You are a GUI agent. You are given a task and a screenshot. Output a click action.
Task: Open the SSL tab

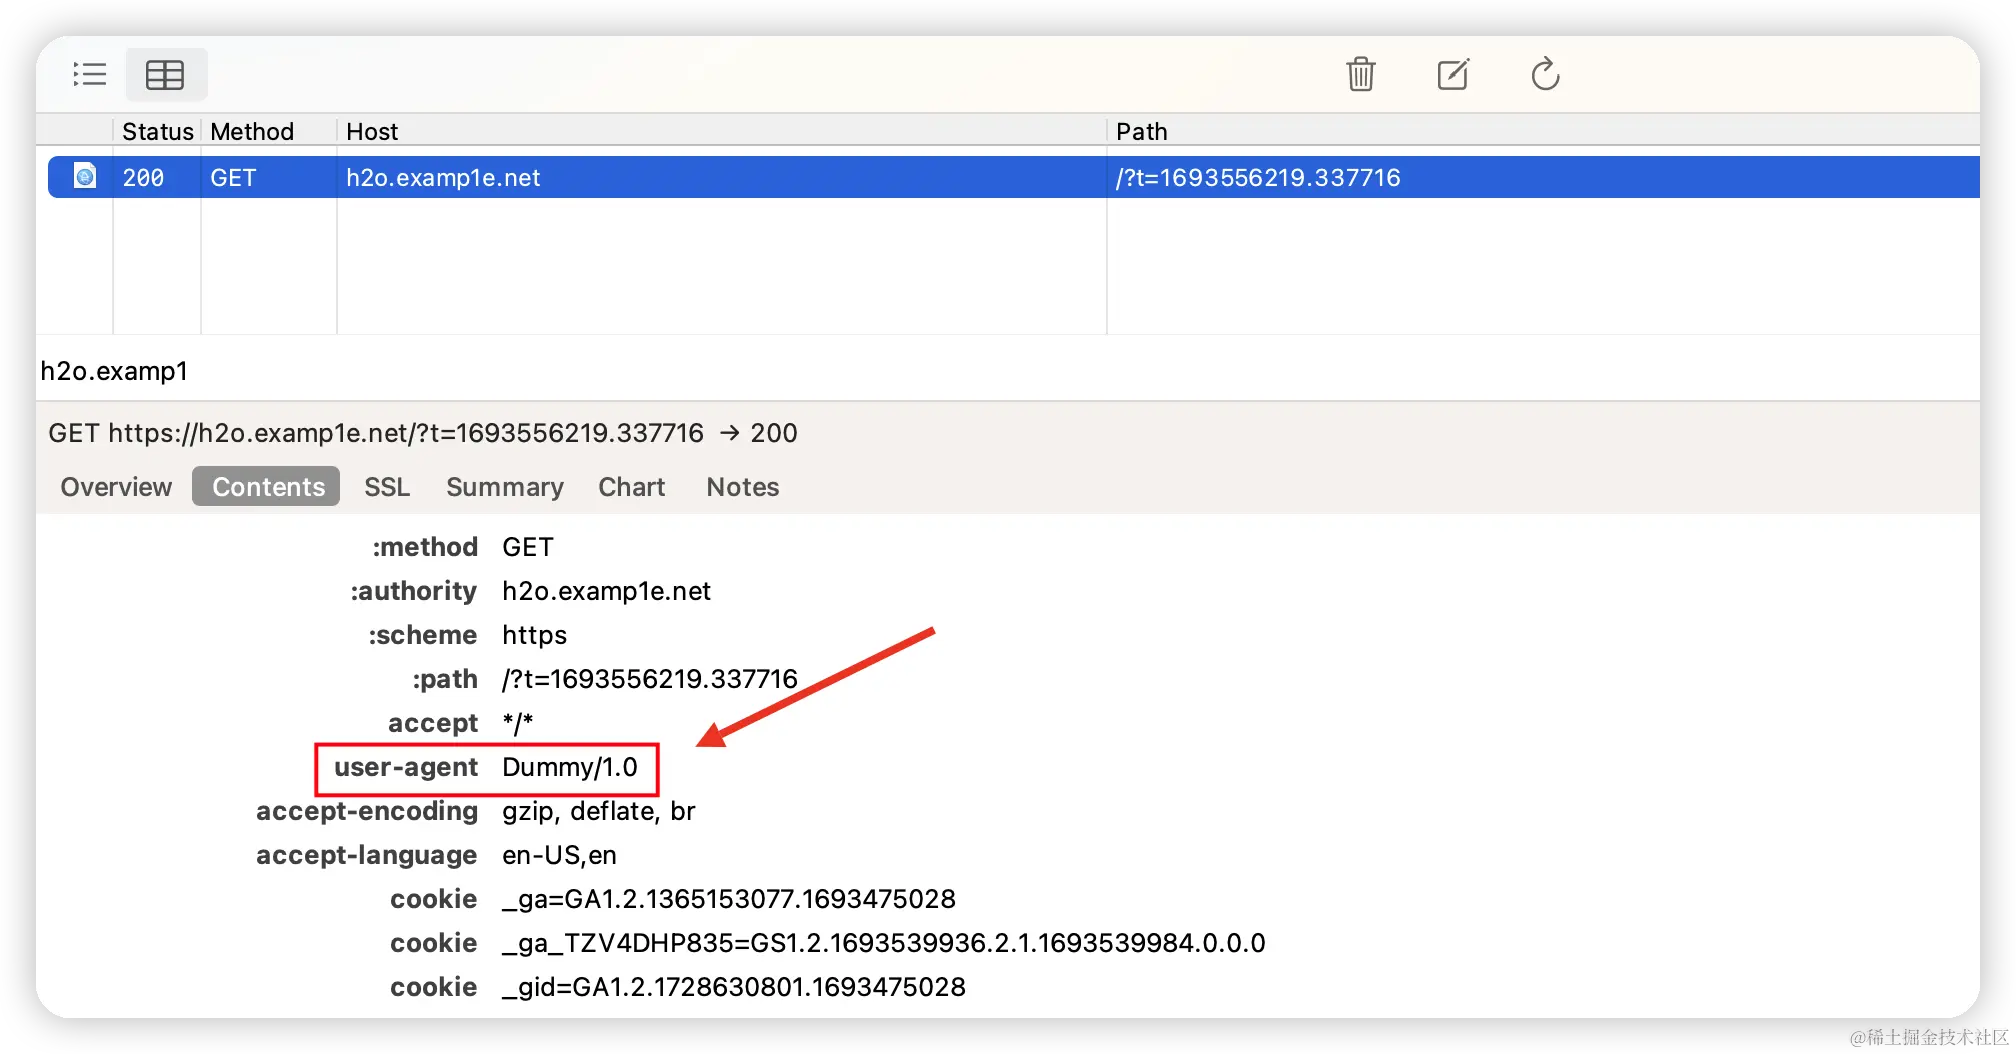click(386, 487)
